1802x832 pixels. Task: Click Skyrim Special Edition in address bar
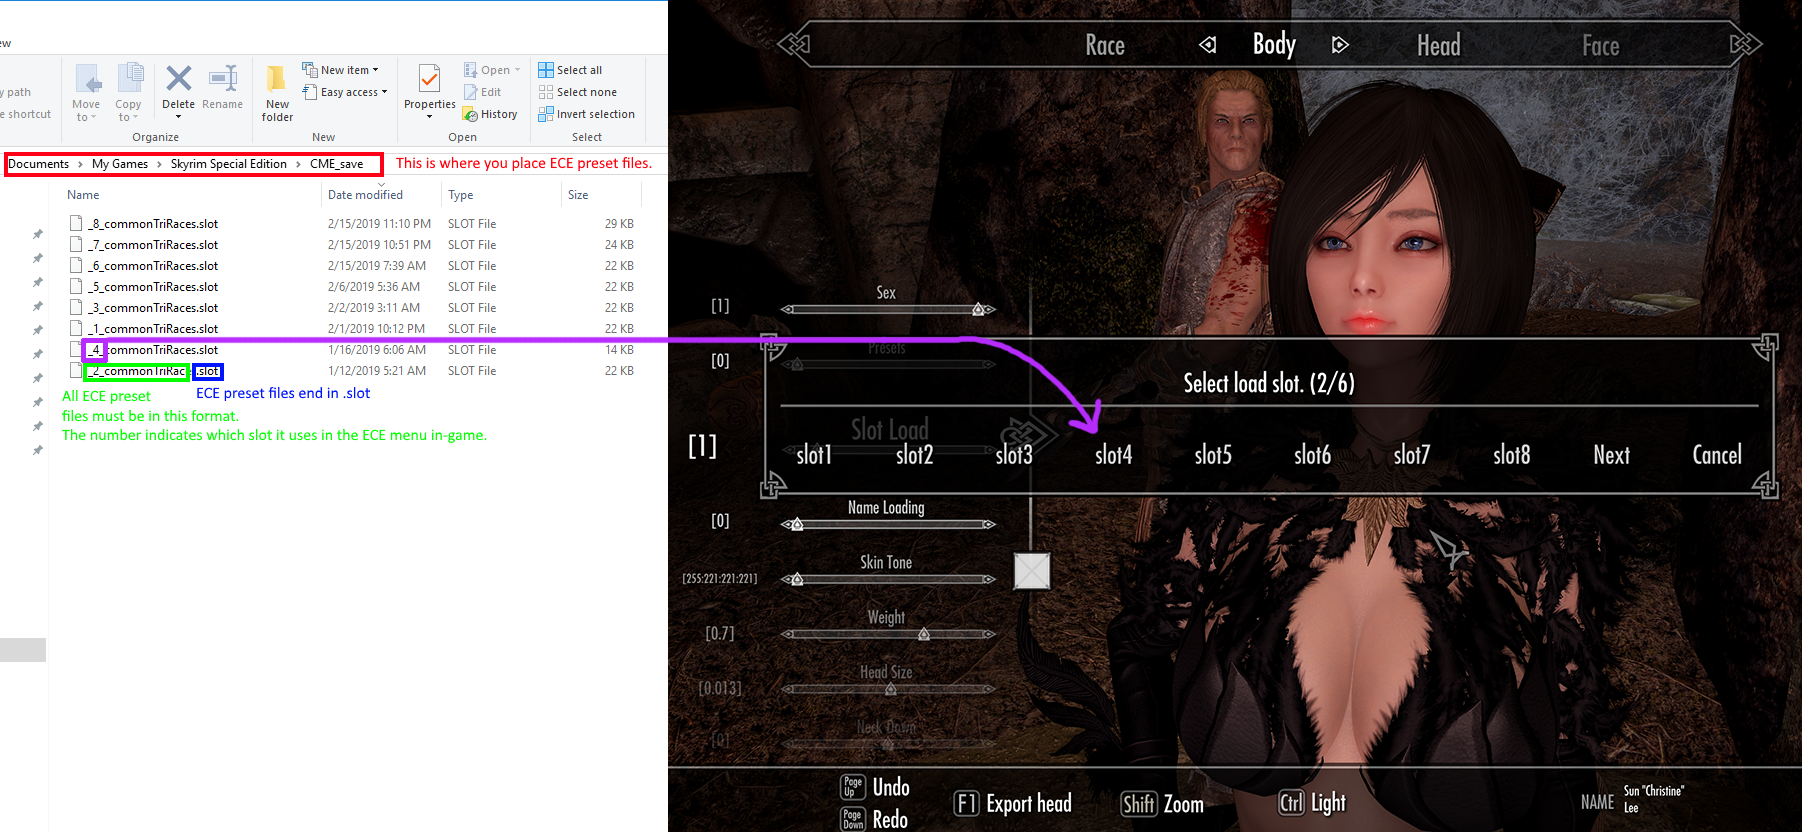tap(229, 164)
